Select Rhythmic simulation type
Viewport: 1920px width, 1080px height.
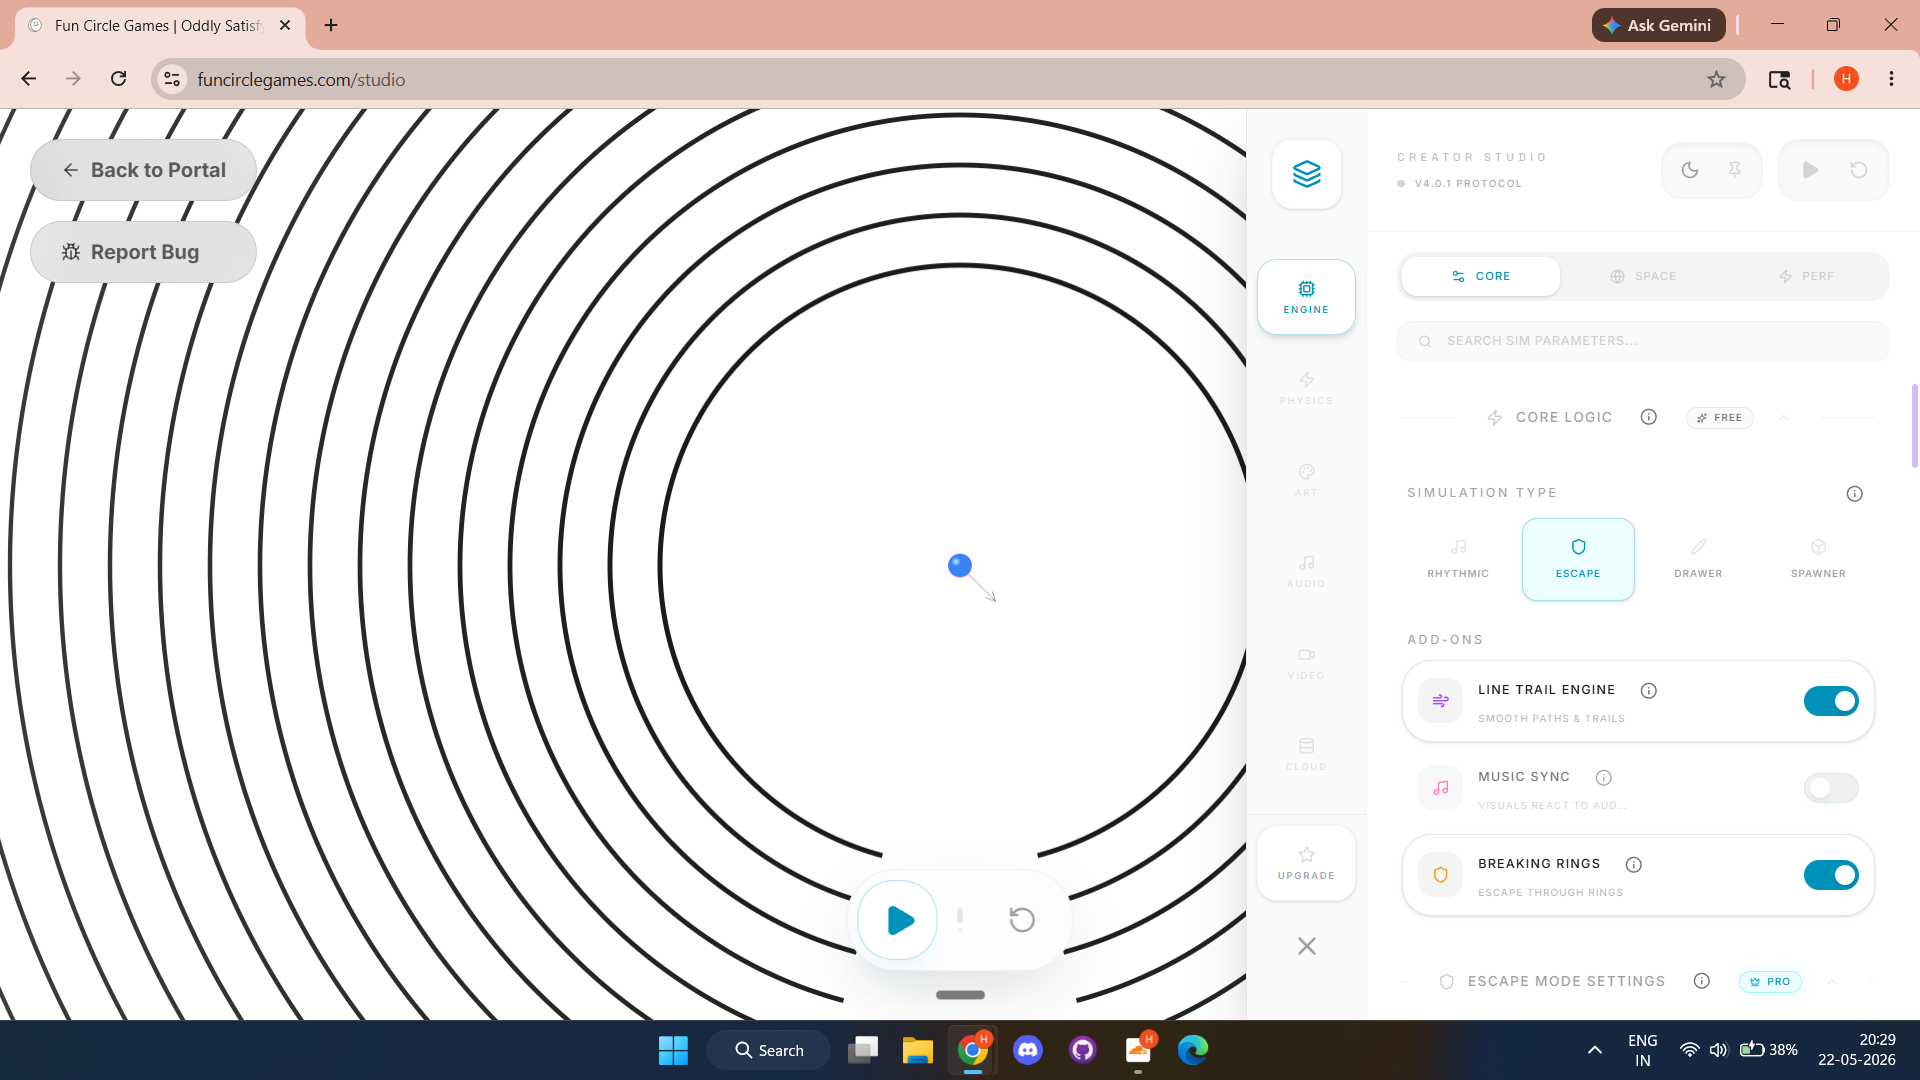[x=1458, y=559]
